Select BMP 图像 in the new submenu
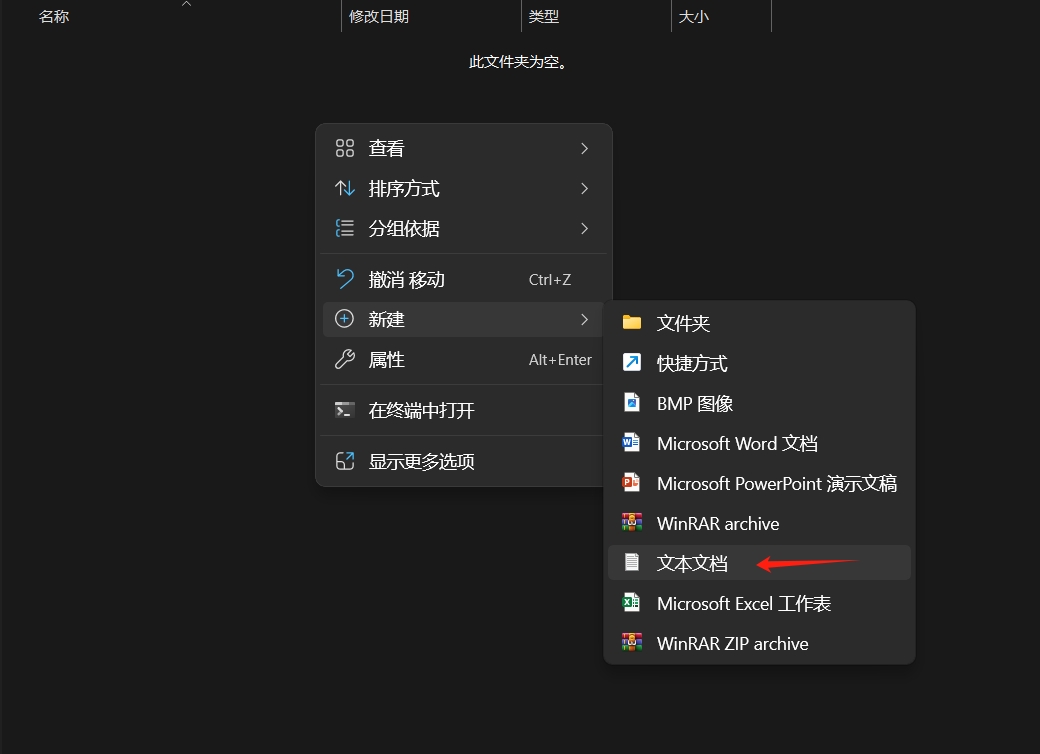1040x754 pixels. tap(759, 403)
